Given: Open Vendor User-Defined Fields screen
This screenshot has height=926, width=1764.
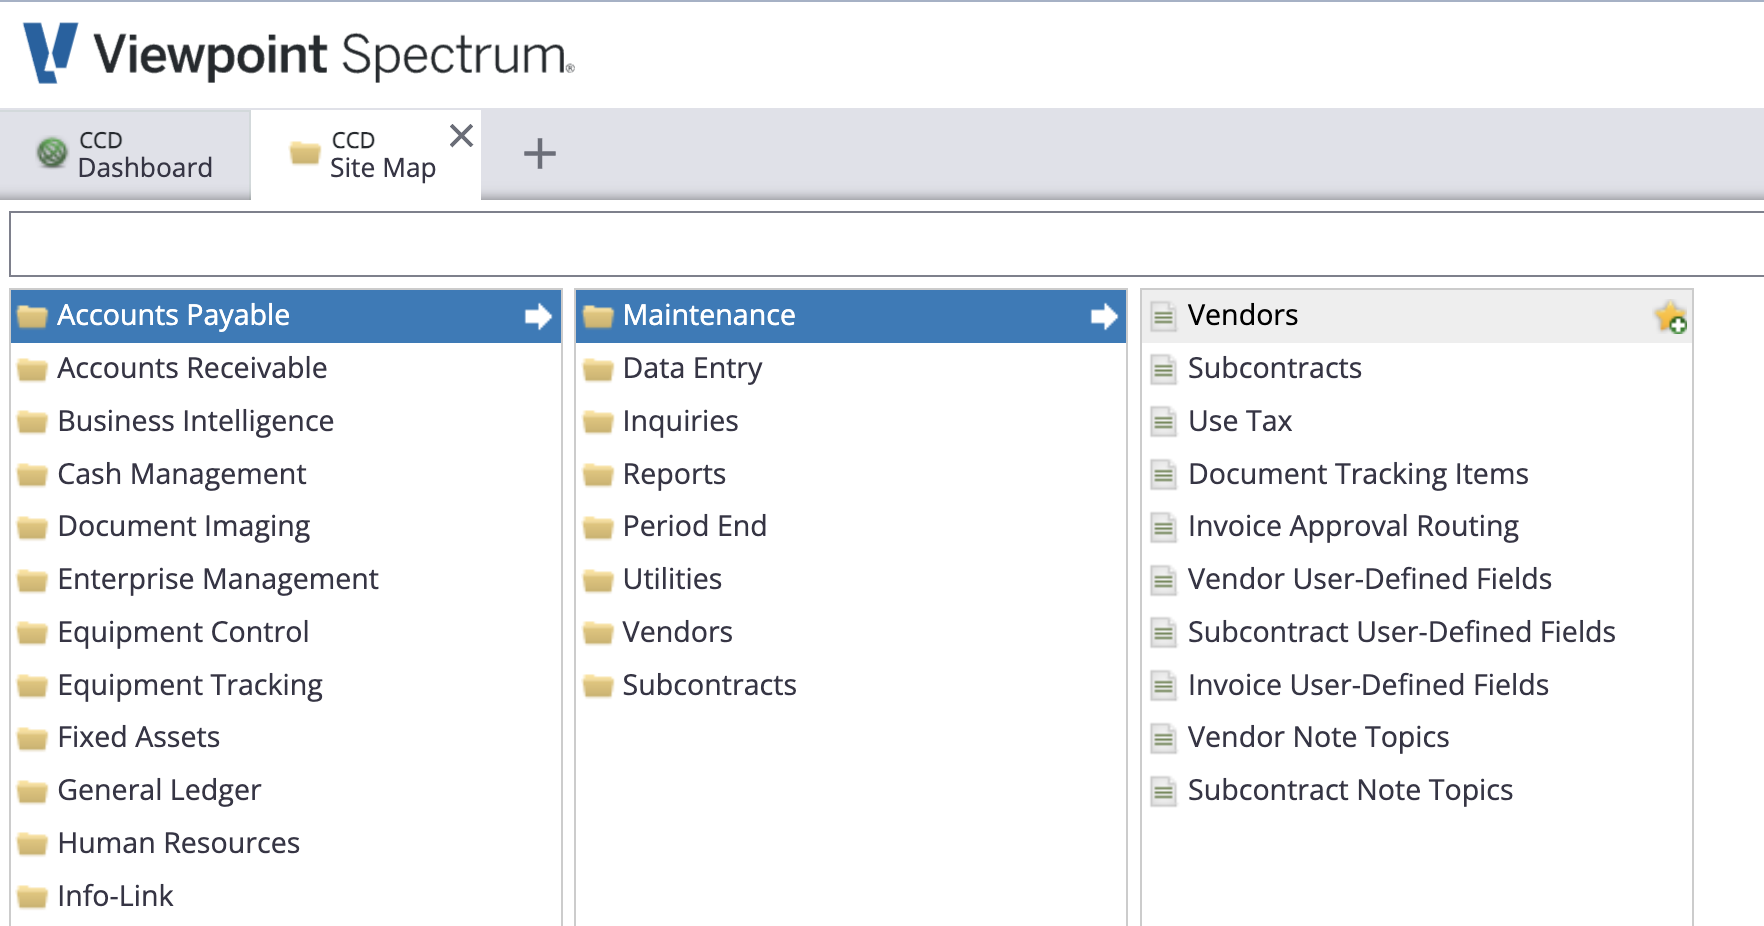Looking at the screenshot, I should click(x=1417, y=579).
